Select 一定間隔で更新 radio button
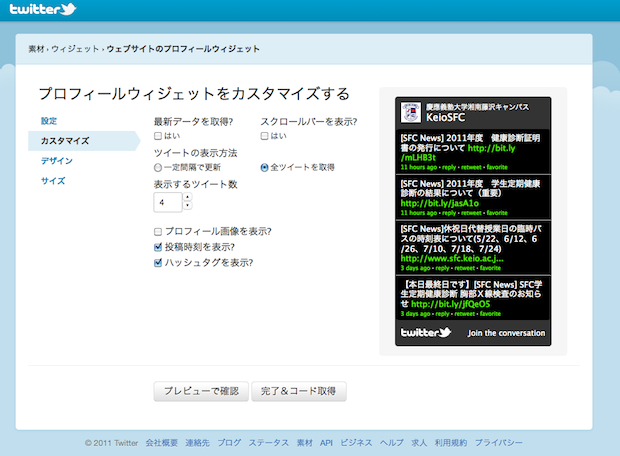620x456 pixels. [158, 167]
